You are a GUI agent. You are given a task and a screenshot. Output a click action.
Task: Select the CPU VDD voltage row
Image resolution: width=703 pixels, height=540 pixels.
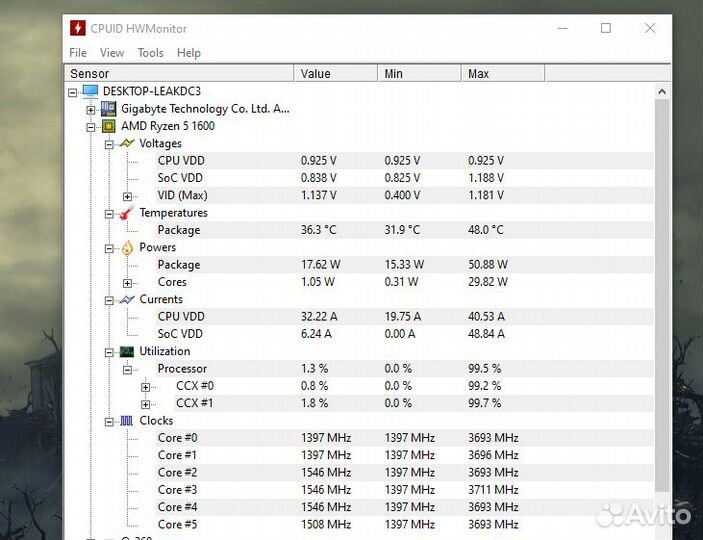(404, 161)
